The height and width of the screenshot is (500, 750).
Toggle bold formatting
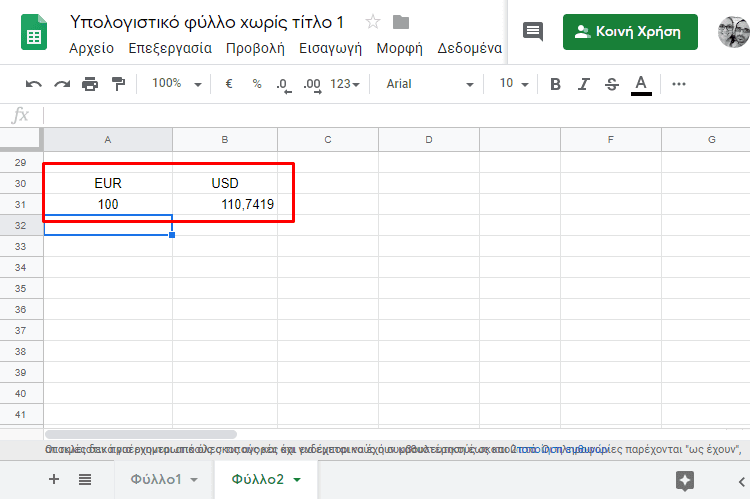point(555,84)
